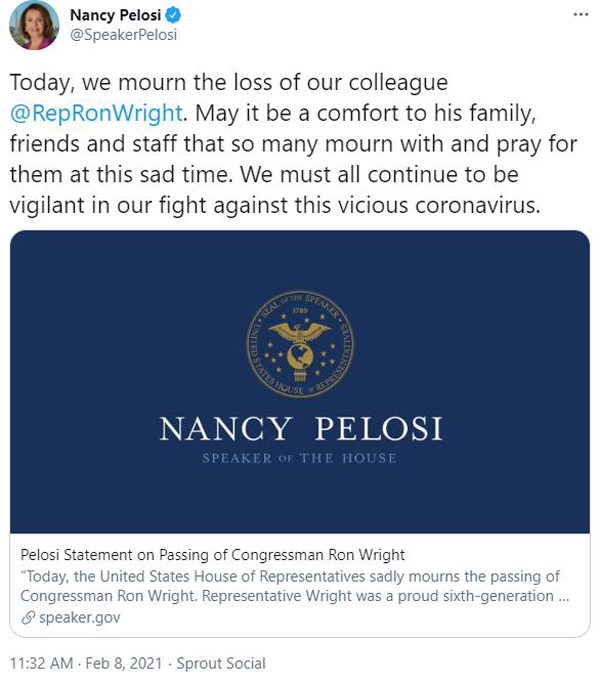This screenshot has width=600, height=683.
Task: Click Nancy Pelosi's profile picture
Action: pyautogui.click(x=34, y=25)
